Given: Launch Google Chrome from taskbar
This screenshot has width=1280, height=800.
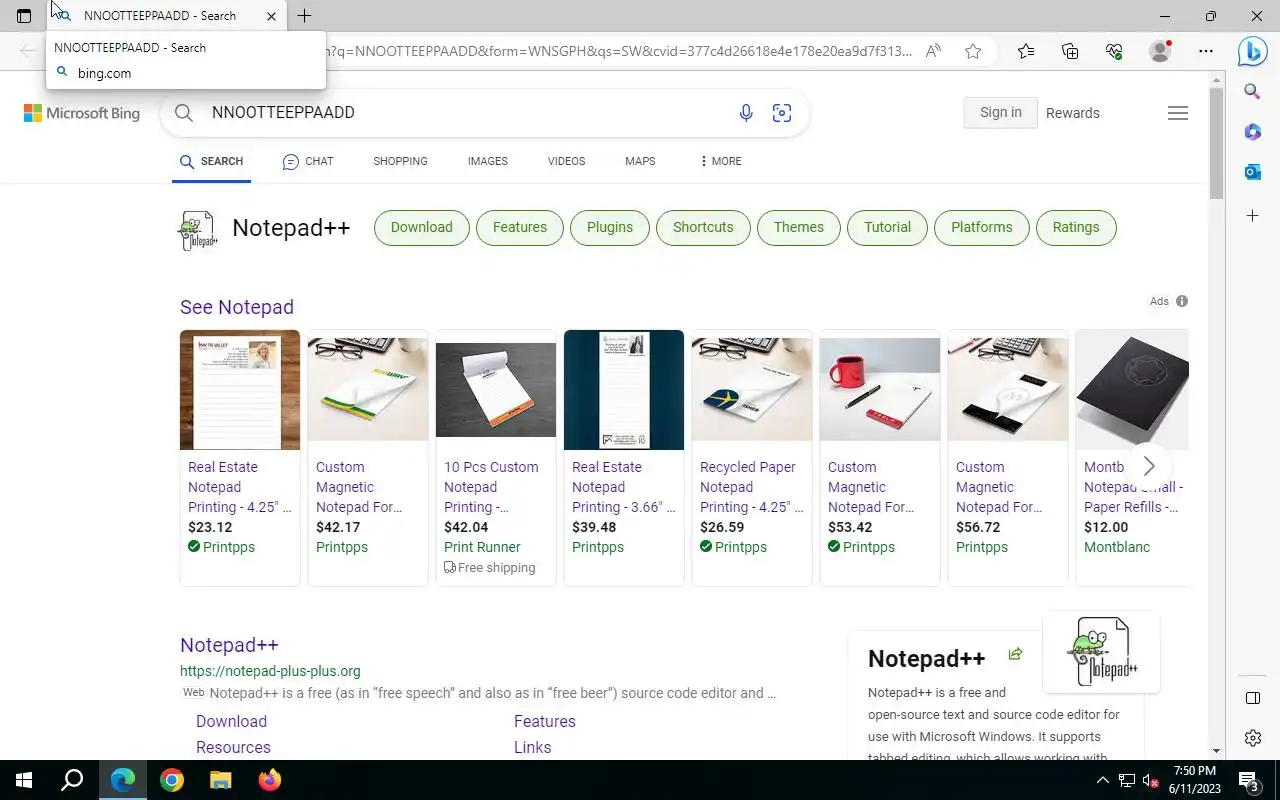Looking at the screenshot, I should pyautogui.click(x=172, y=780).
